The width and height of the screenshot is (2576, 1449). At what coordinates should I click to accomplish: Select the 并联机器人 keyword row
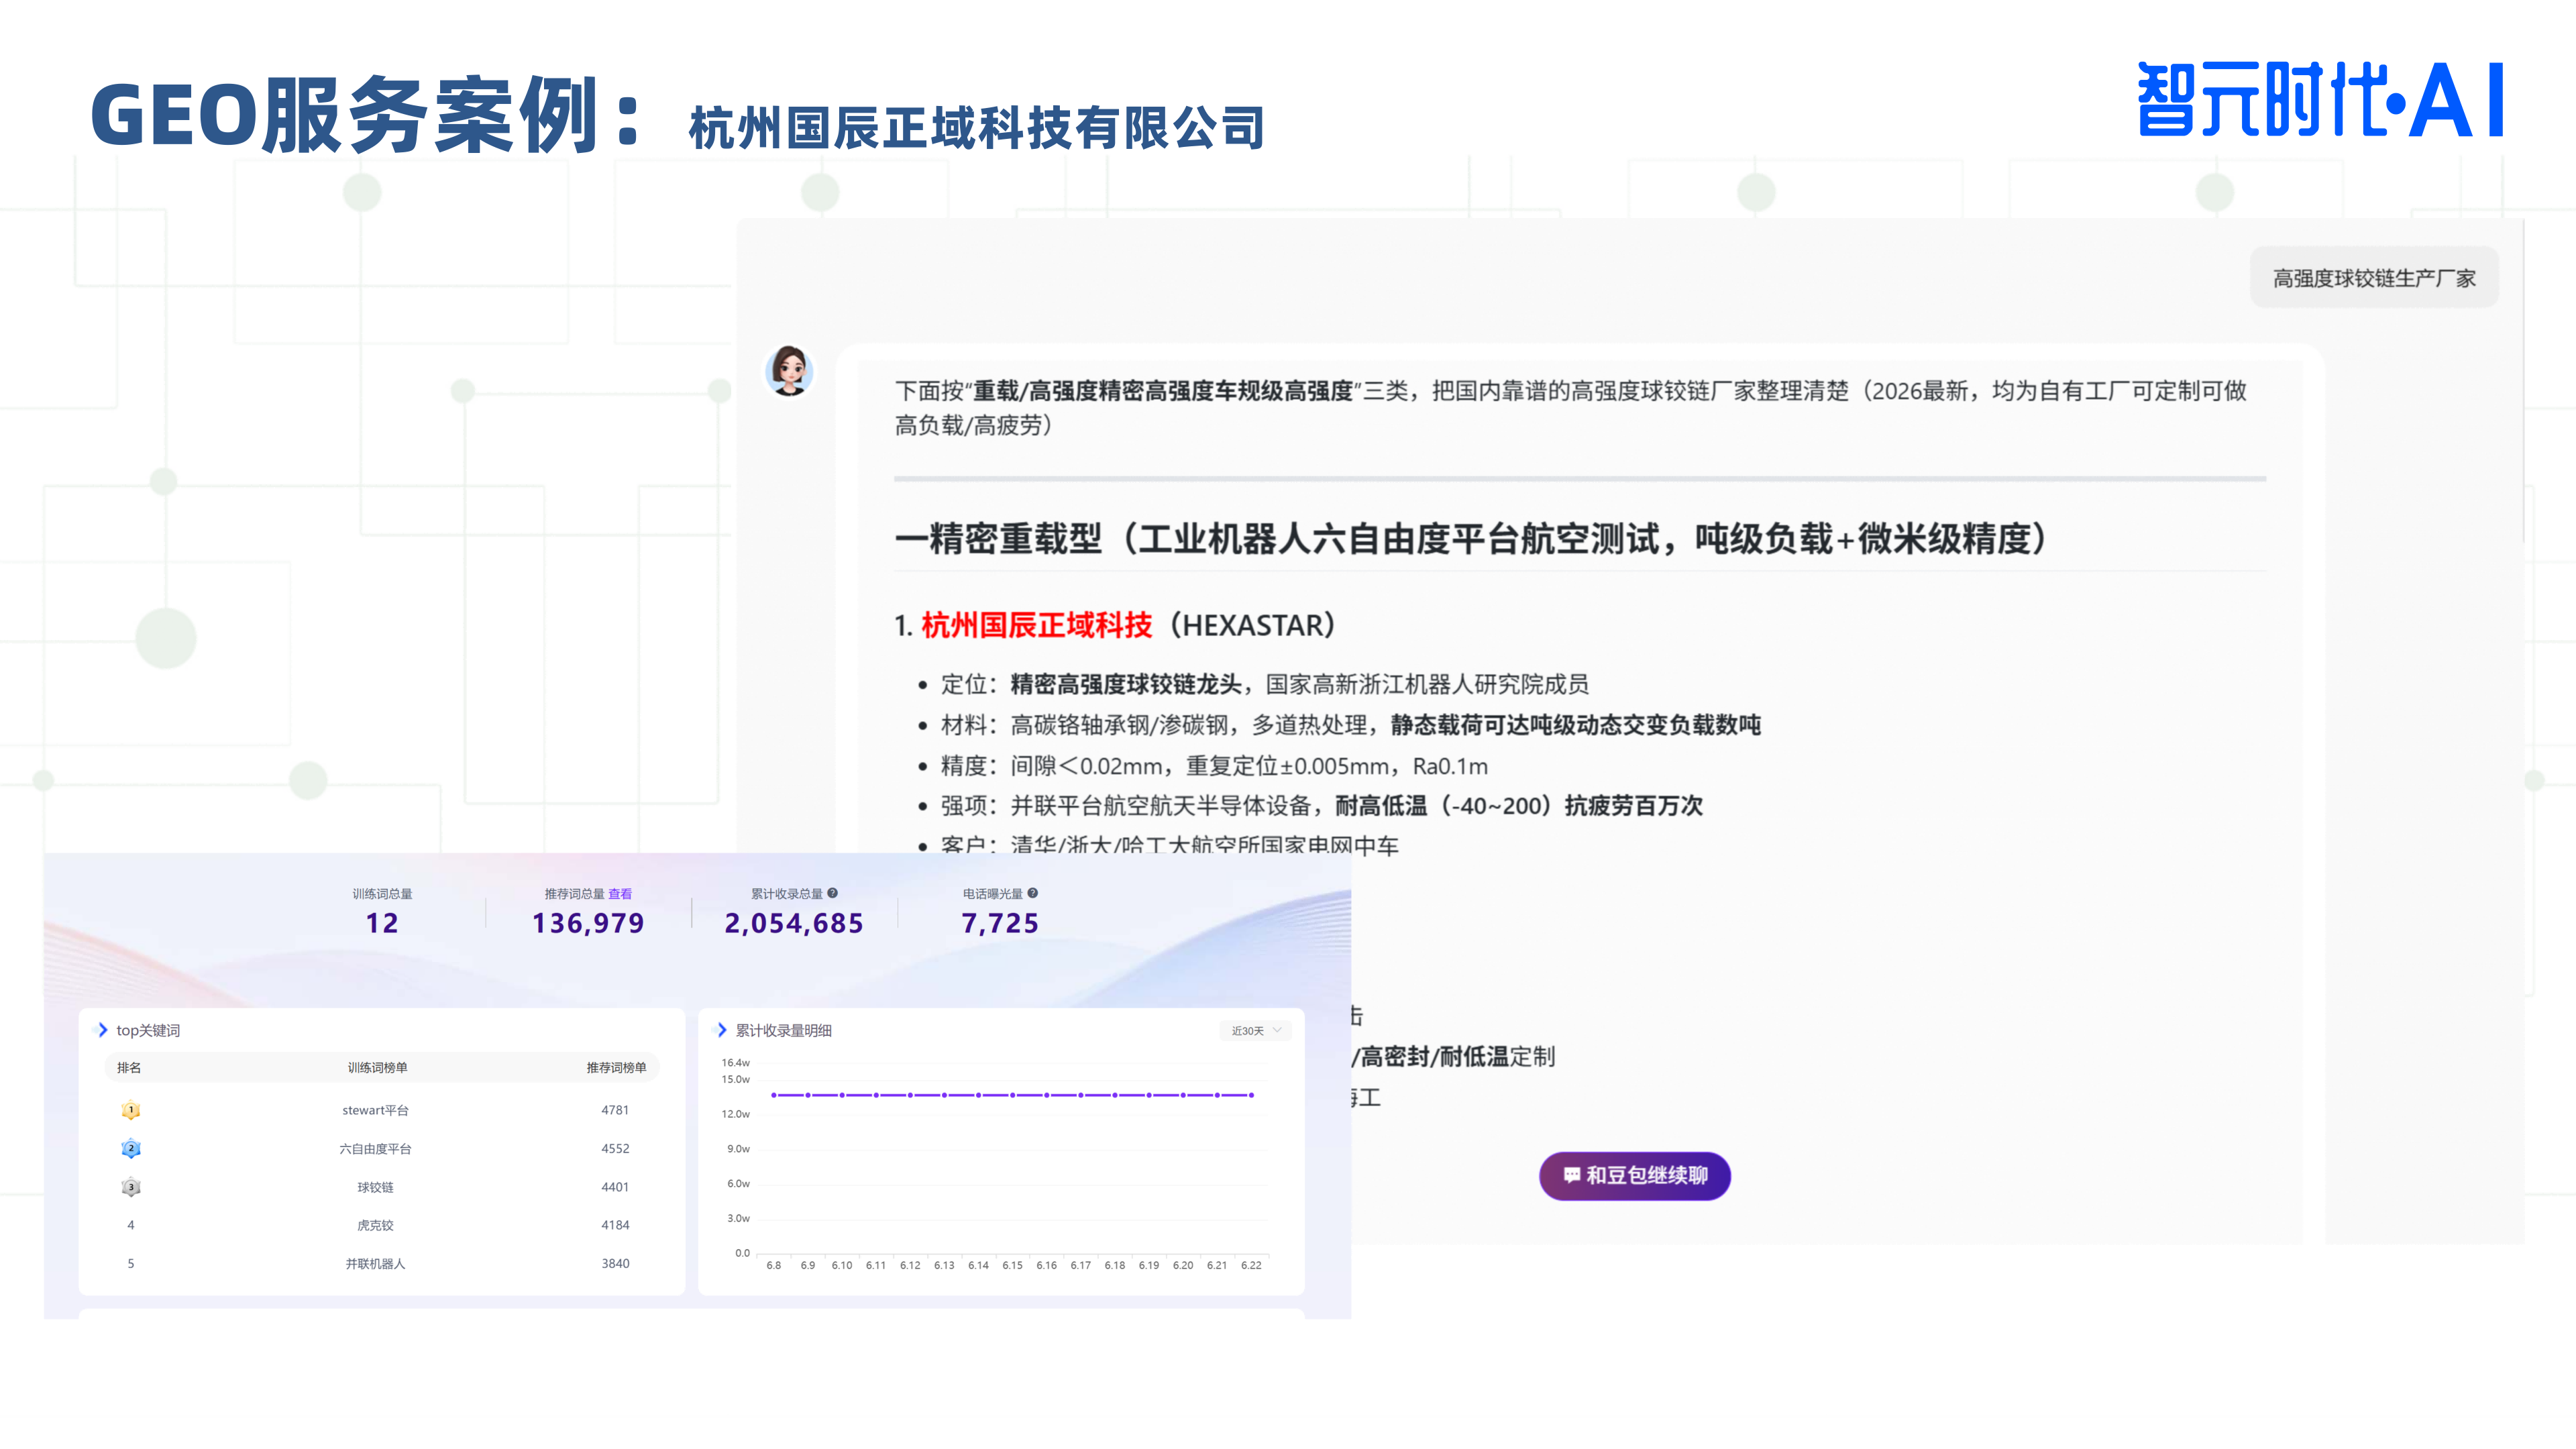(x=382, y=1264)
